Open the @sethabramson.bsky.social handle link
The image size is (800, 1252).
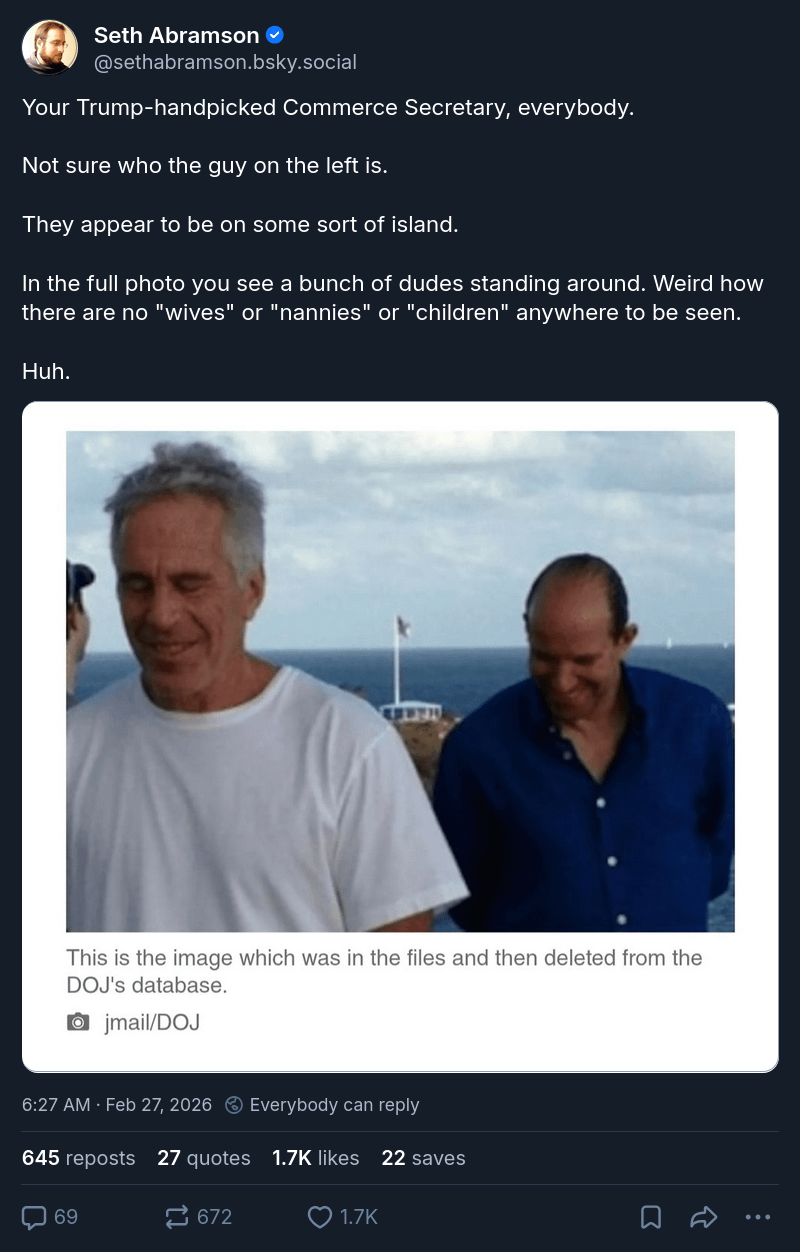point(225,62)
